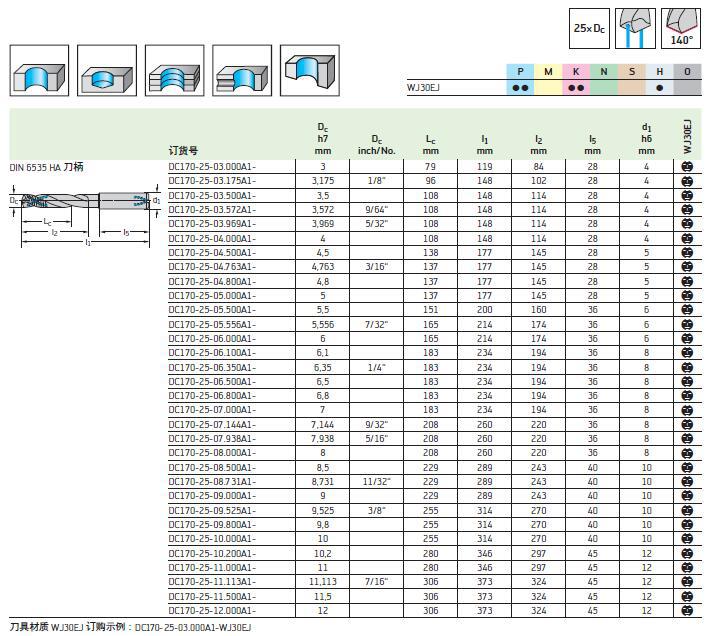Image resolution: width=711 pixels, height=636 pixels.
Task: Click the stock icon for DC170-25-11.000A1-
Action: point(687,568)
